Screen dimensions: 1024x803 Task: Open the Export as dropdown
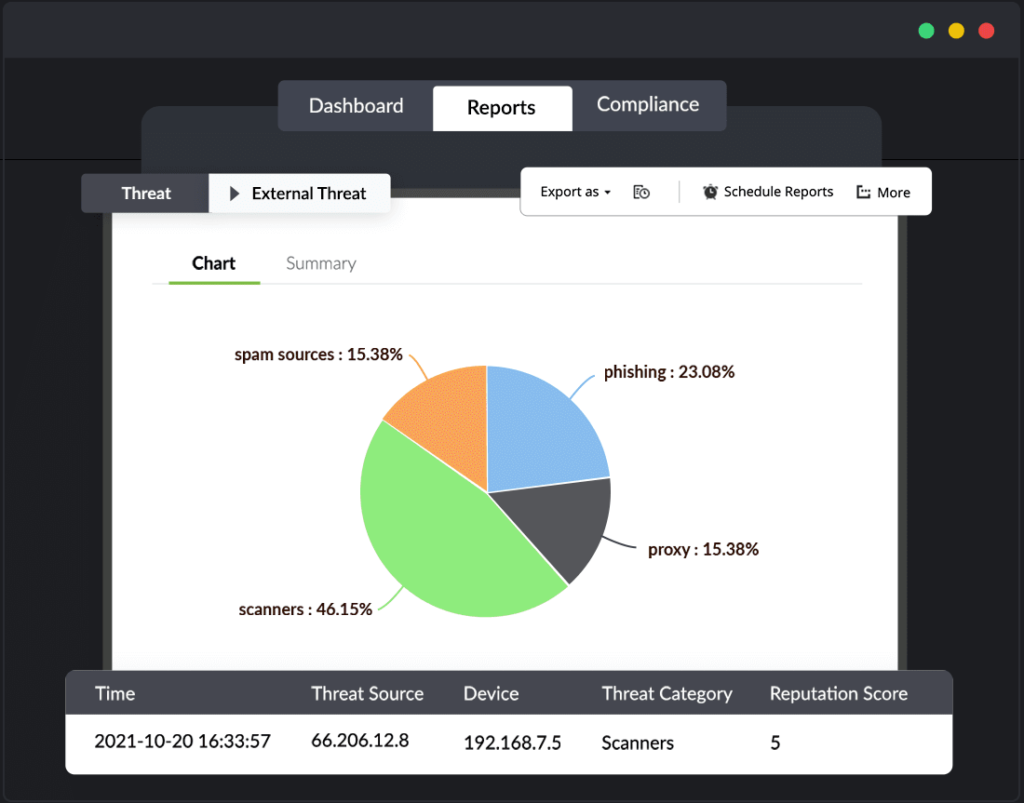(574, 191)
